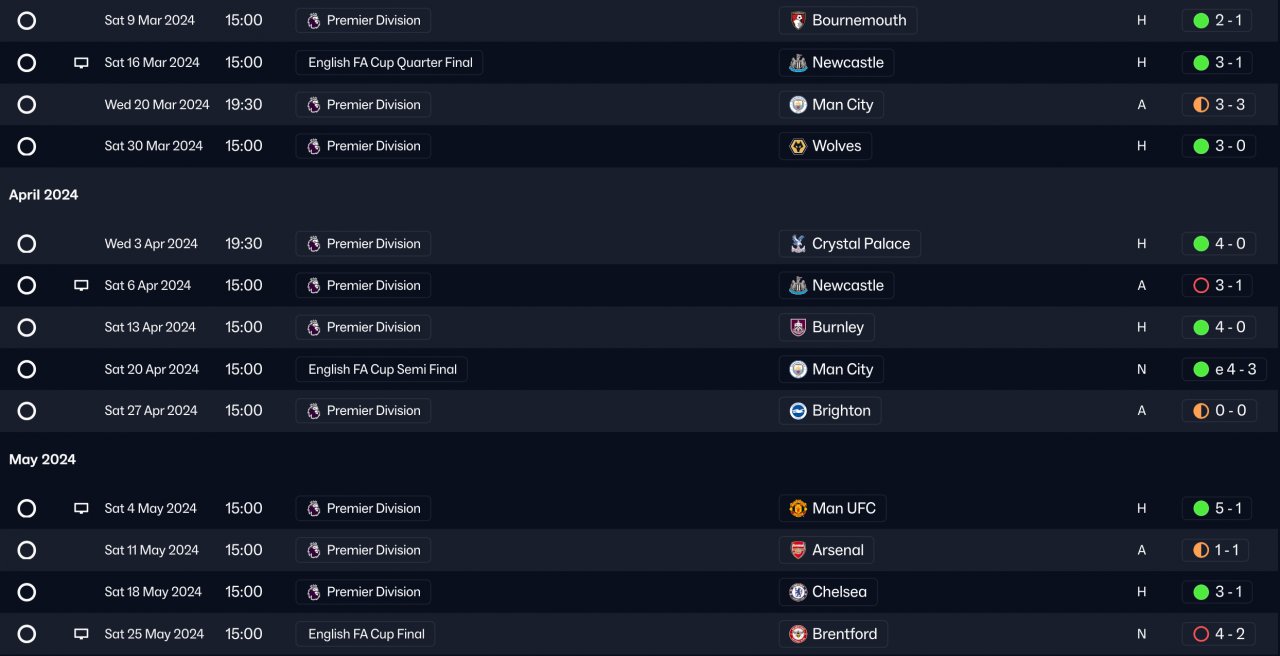Screen dimensions: 1280x656
Task: Select the radio circle for 13 Apr Burnley match
Action: [27, 327]
